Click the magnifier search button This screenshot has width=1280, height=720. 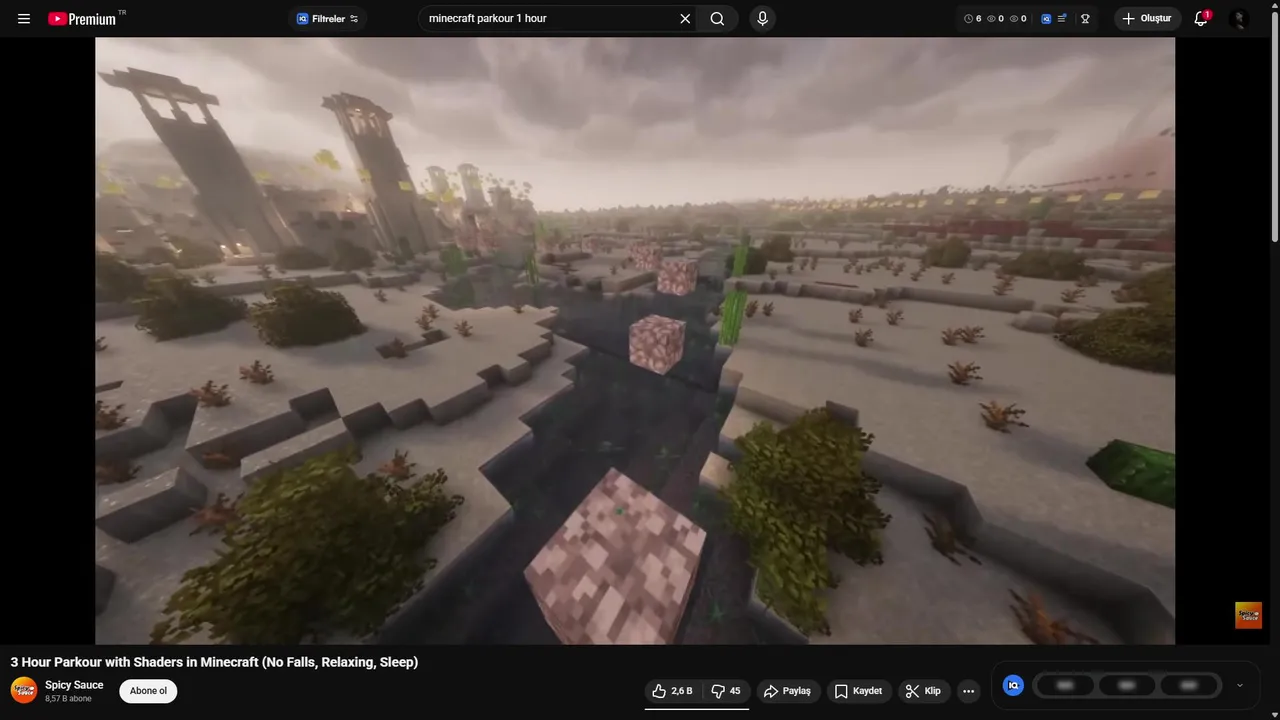717,19
